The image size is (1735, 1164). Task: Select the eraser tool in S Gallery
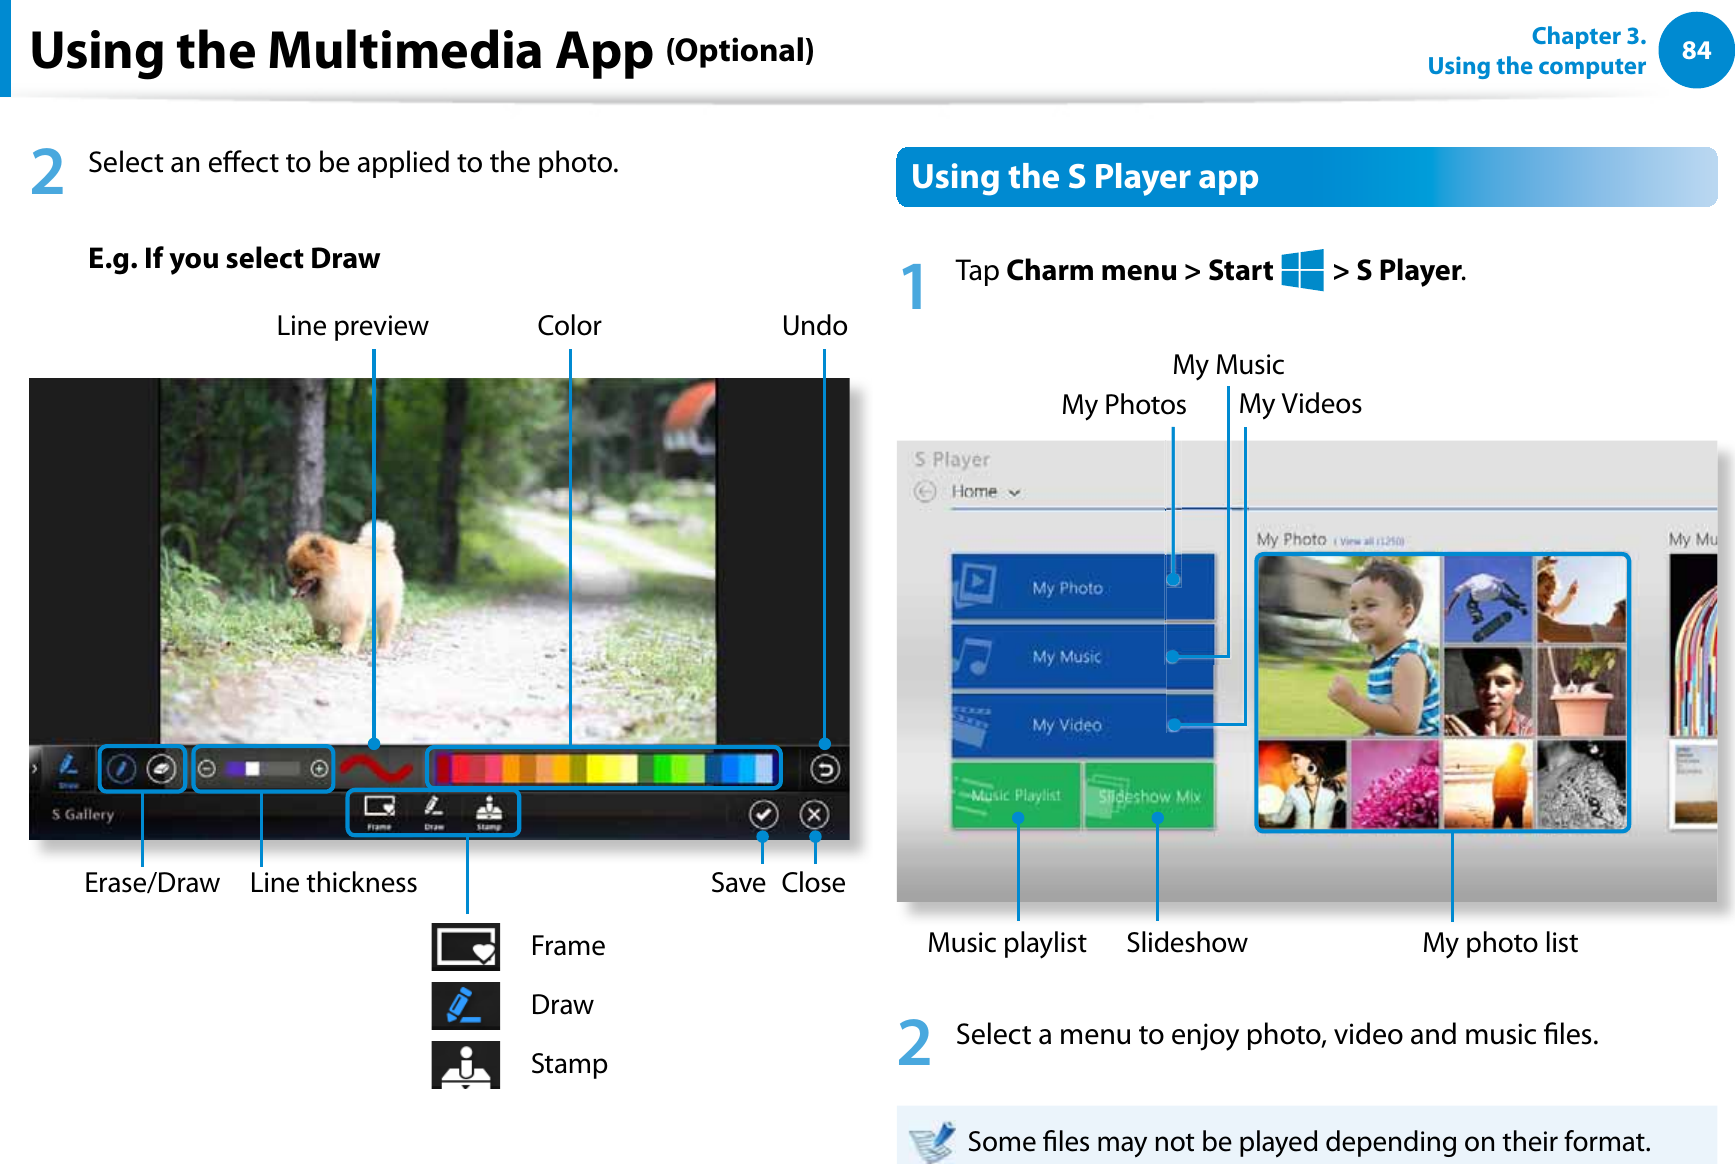click(162, 769)
